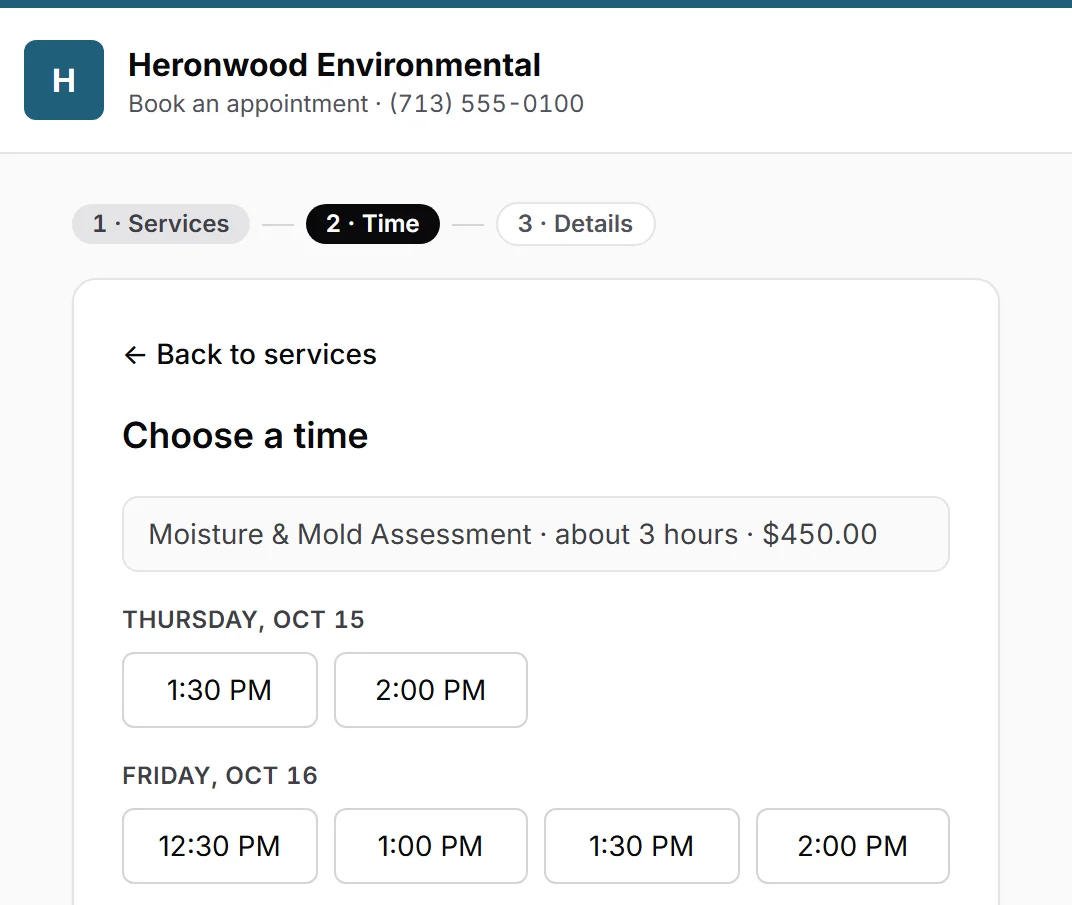Viewport: 1072px width, 905px height.
Task: Choose Friday Oct 16 2:00 PM slot
Action: [853, 846]
